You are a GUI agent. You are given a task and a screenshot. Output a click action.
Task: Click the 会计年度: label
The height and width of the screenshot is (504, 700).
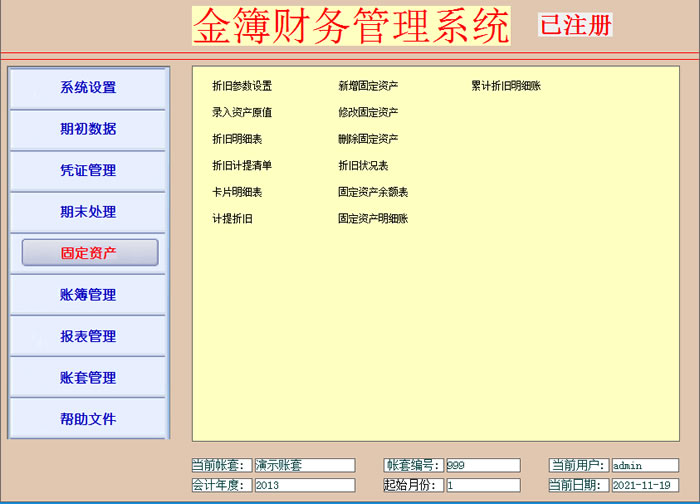[x=222, y=485]
